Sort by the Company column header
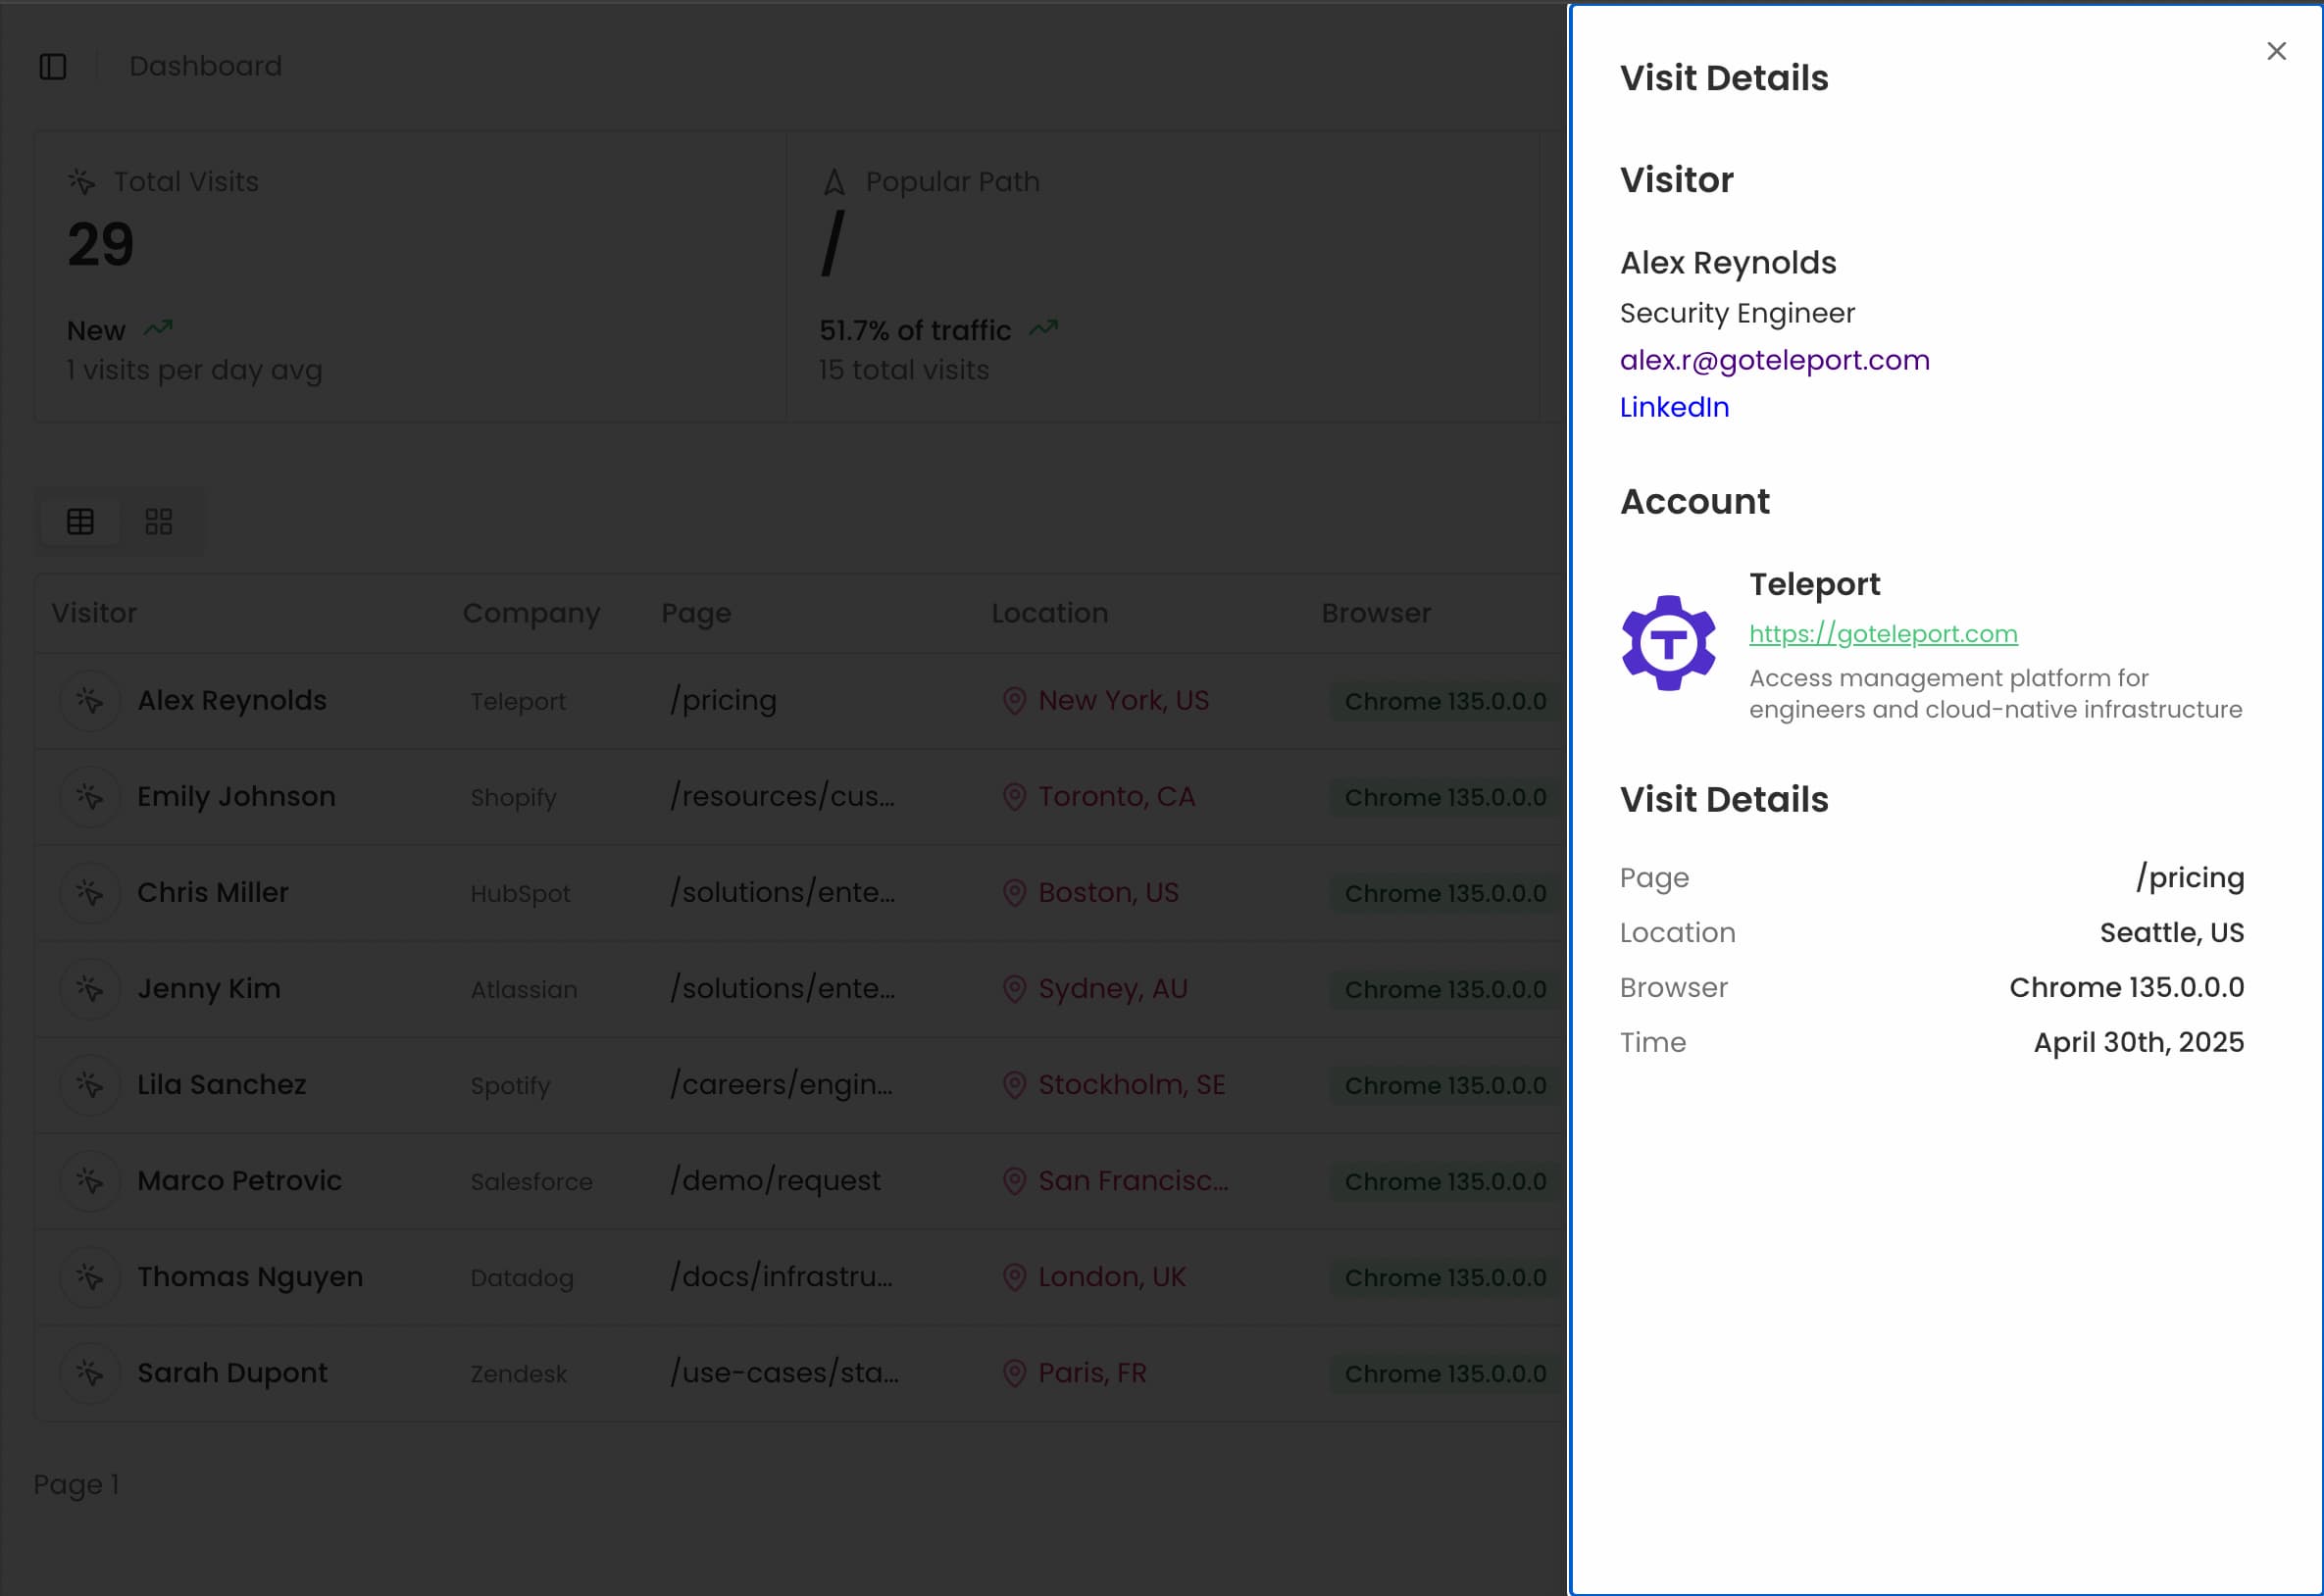This screenshot has width=2324, height=1596. coord(531,614)
